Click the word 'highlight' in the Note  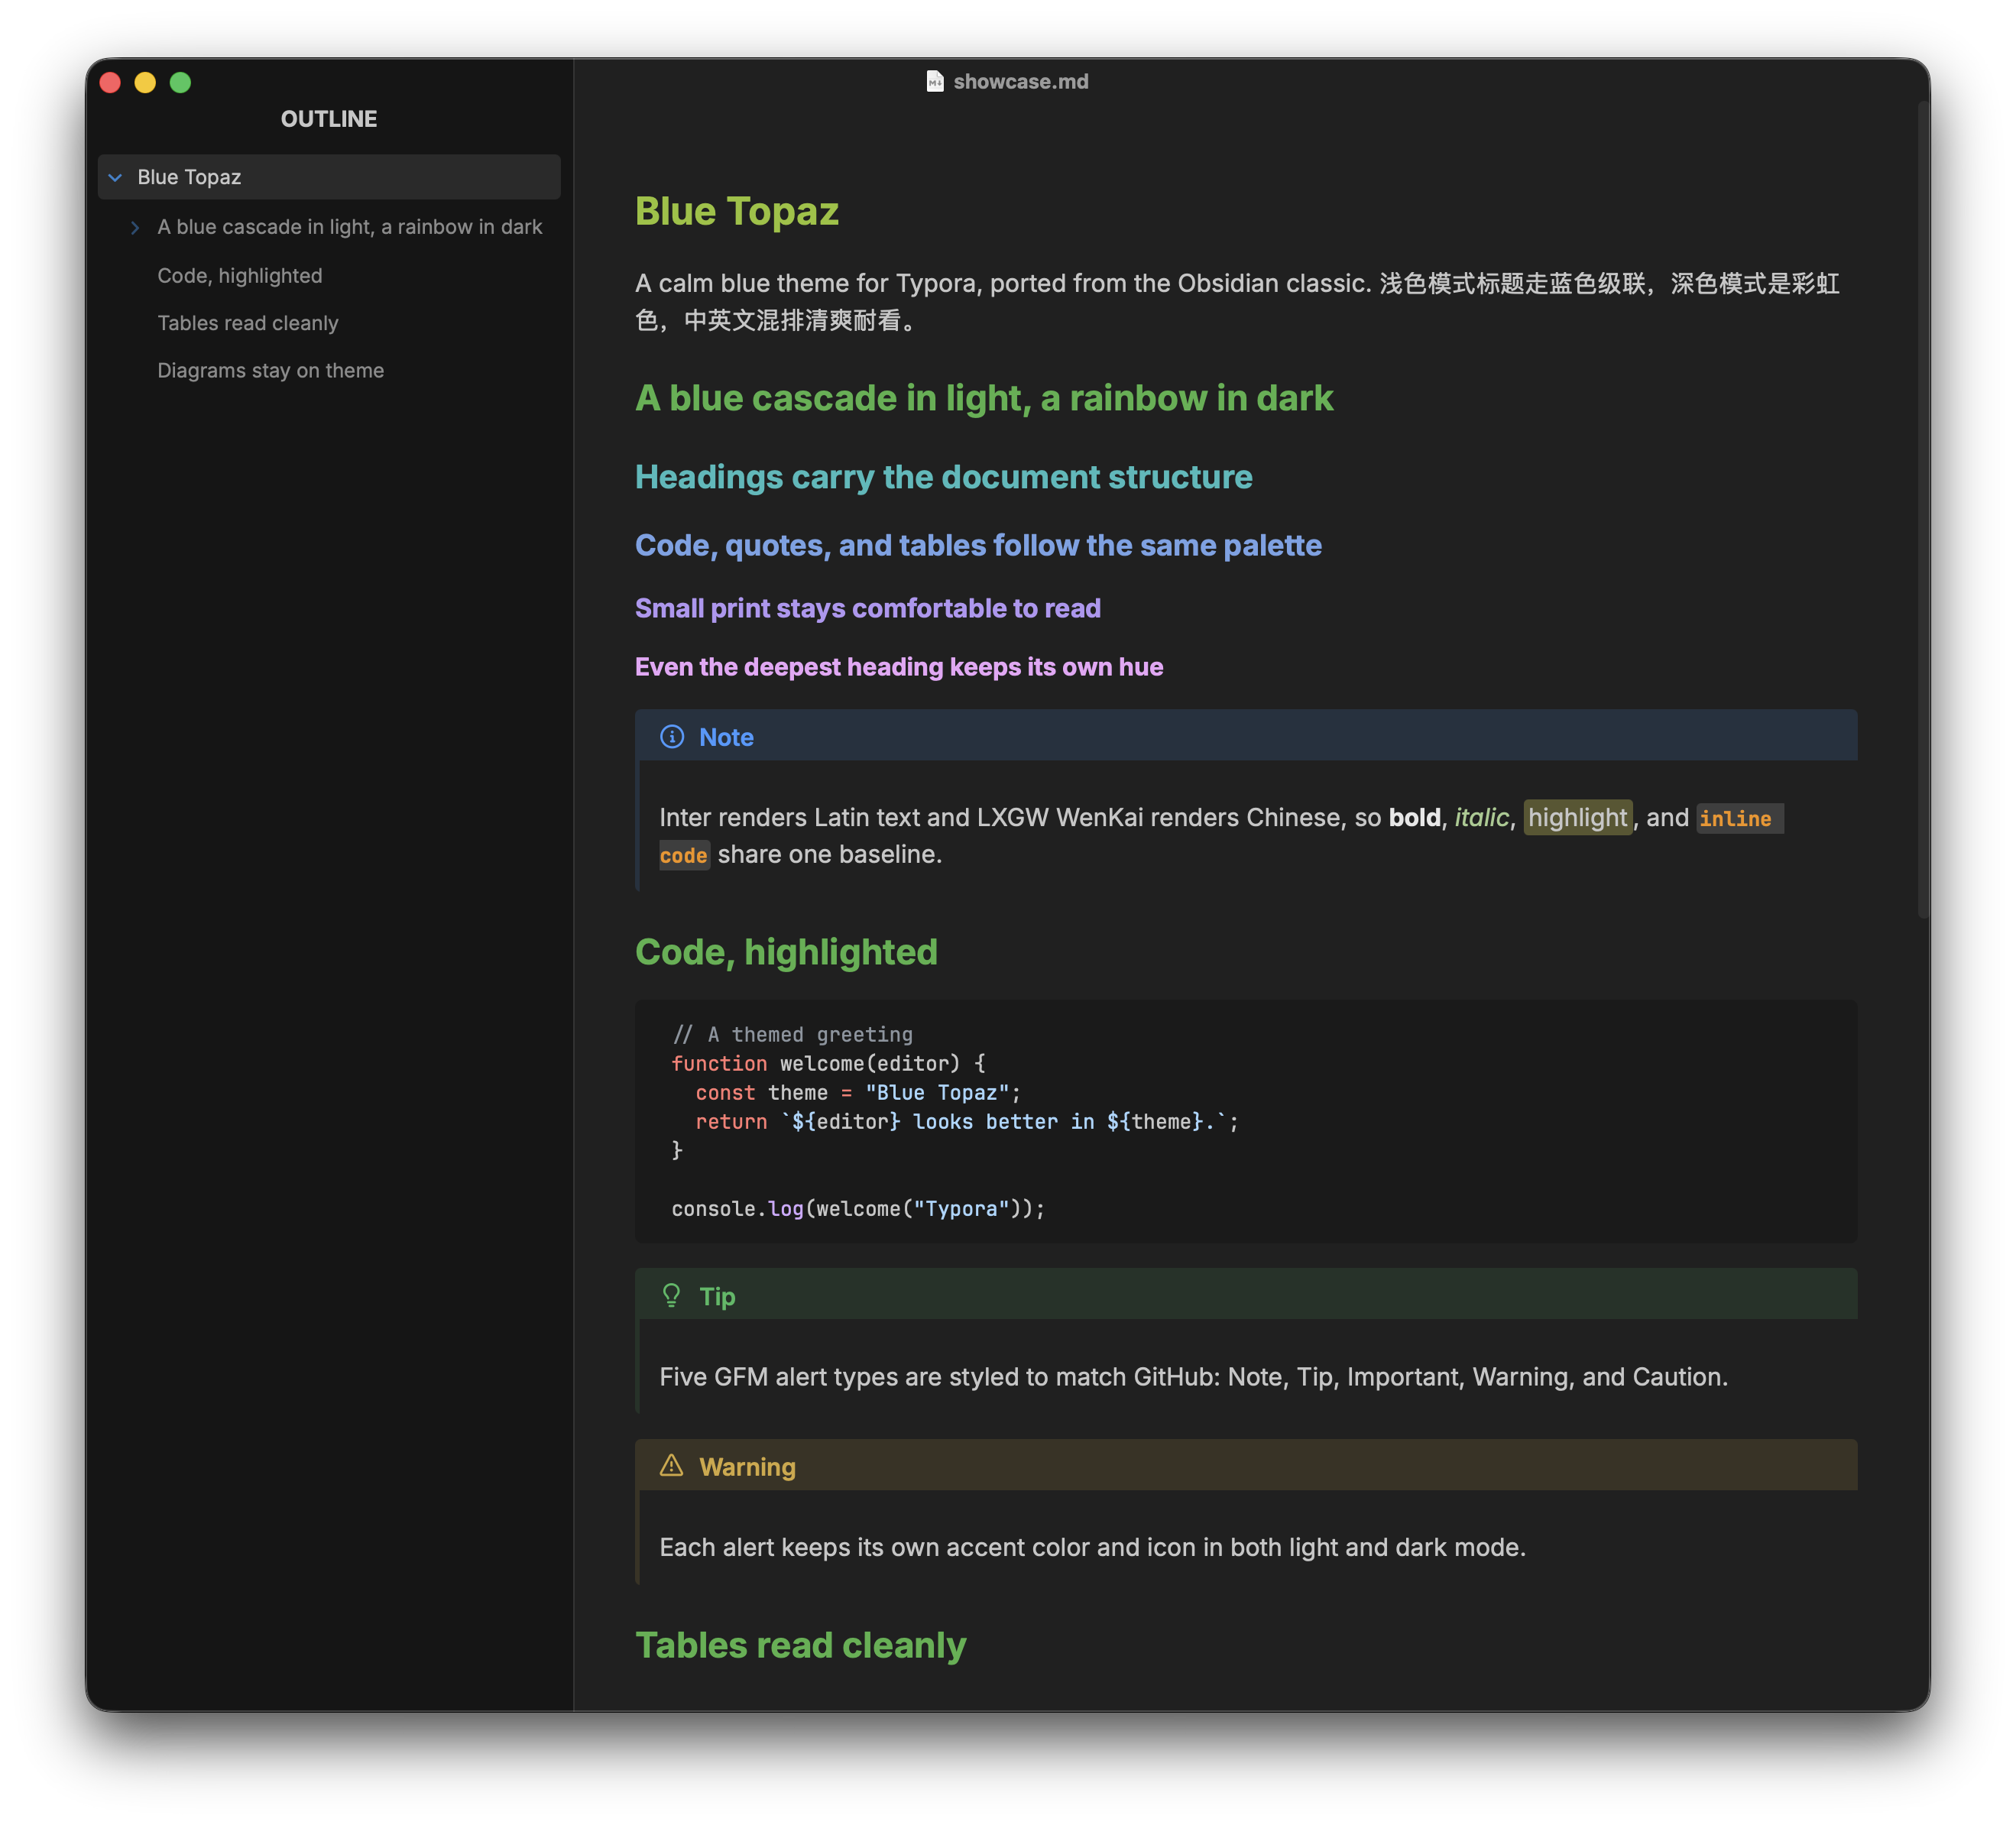(x=1577, y=817)
